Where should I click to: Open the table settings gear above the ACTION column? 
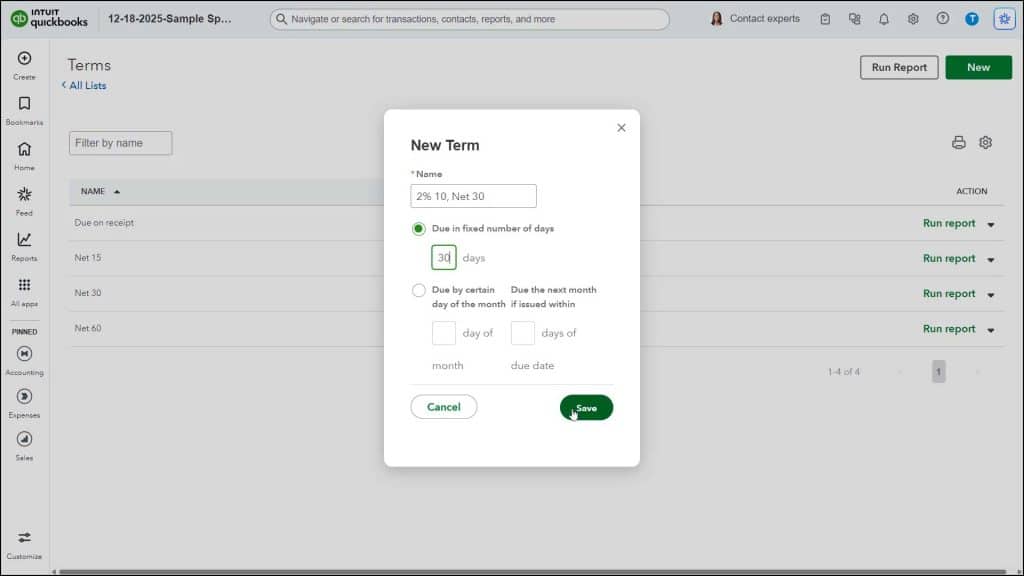point(986,143)
